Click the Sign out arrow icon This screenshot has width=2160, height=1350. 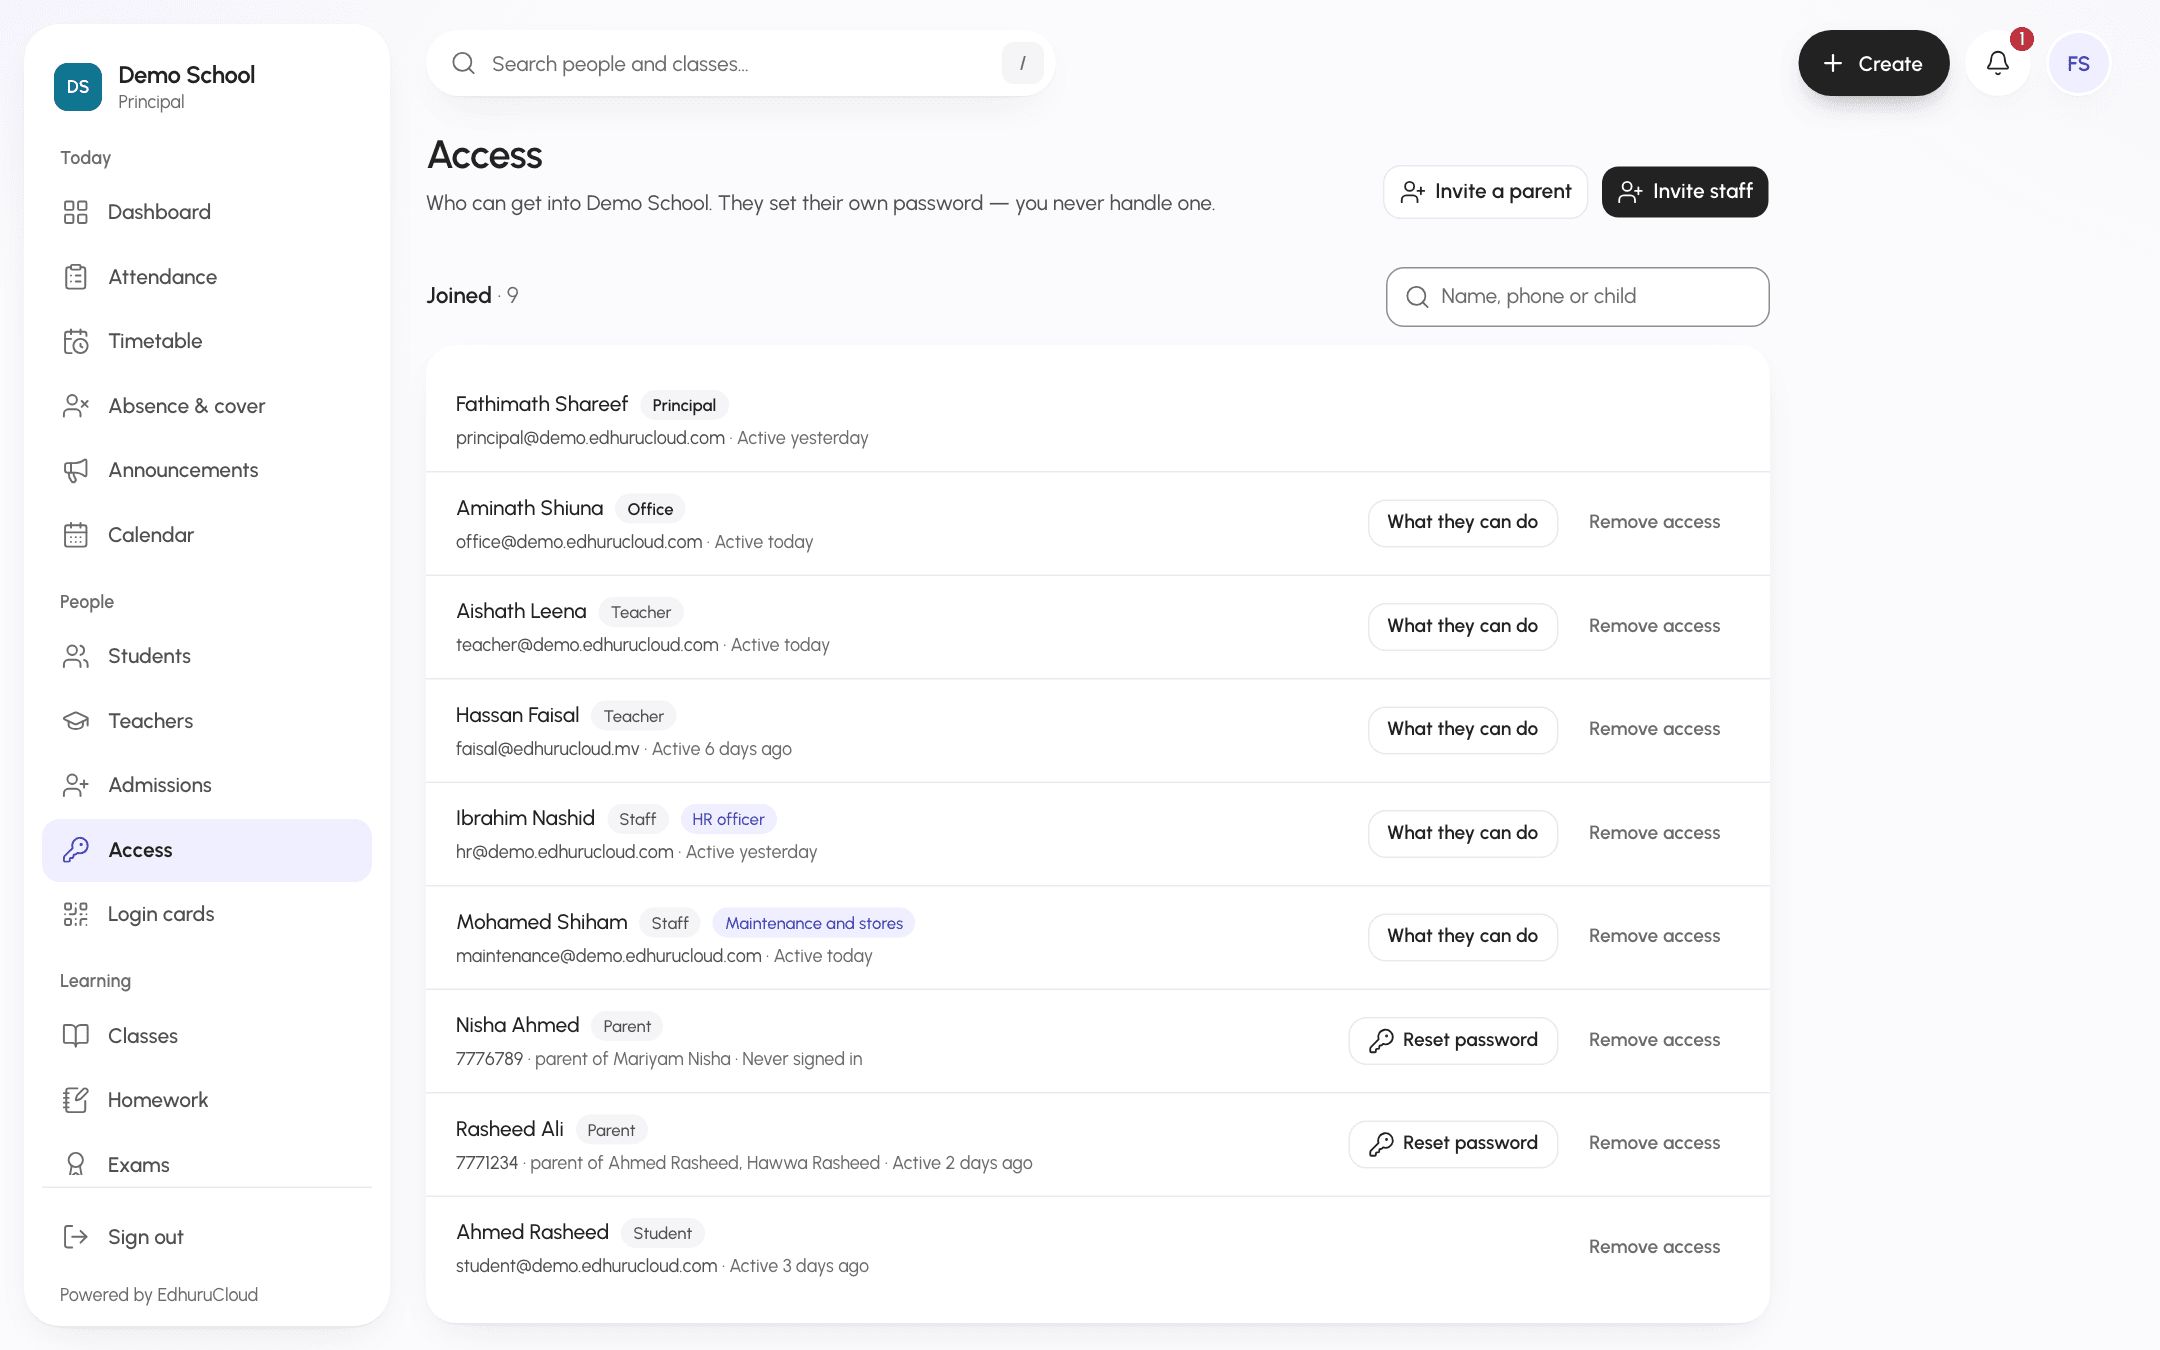[76, 1237]
